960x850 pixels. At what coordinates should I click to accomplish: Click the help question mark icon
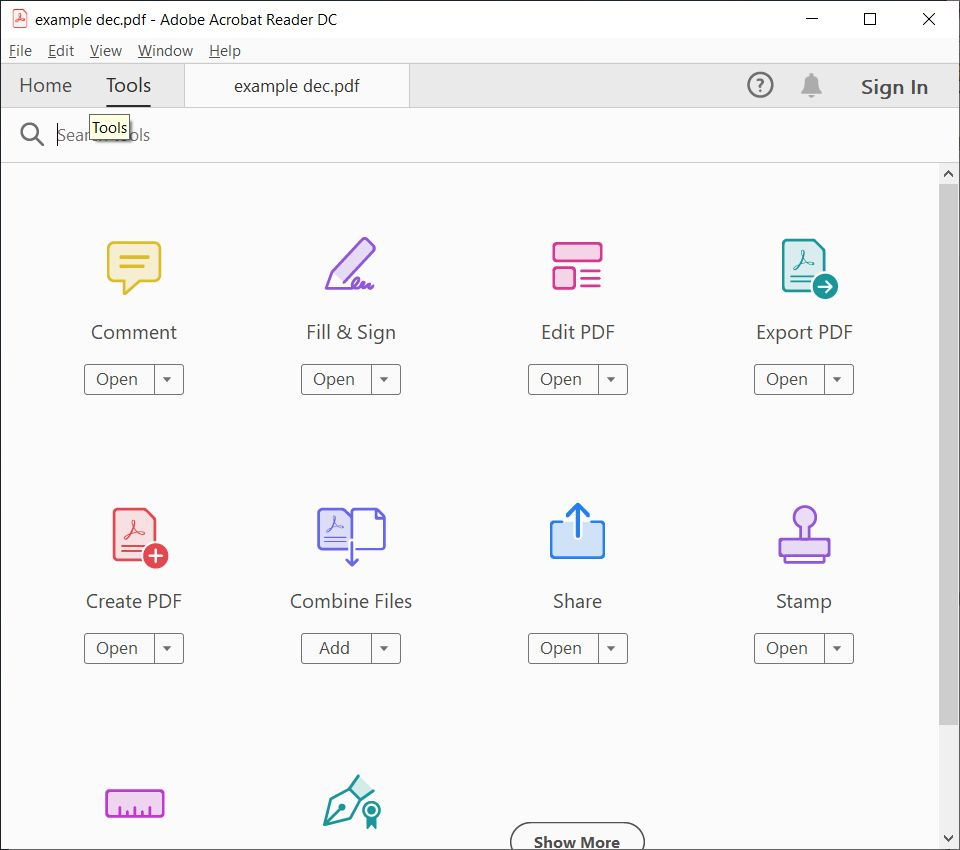point(760,86)
